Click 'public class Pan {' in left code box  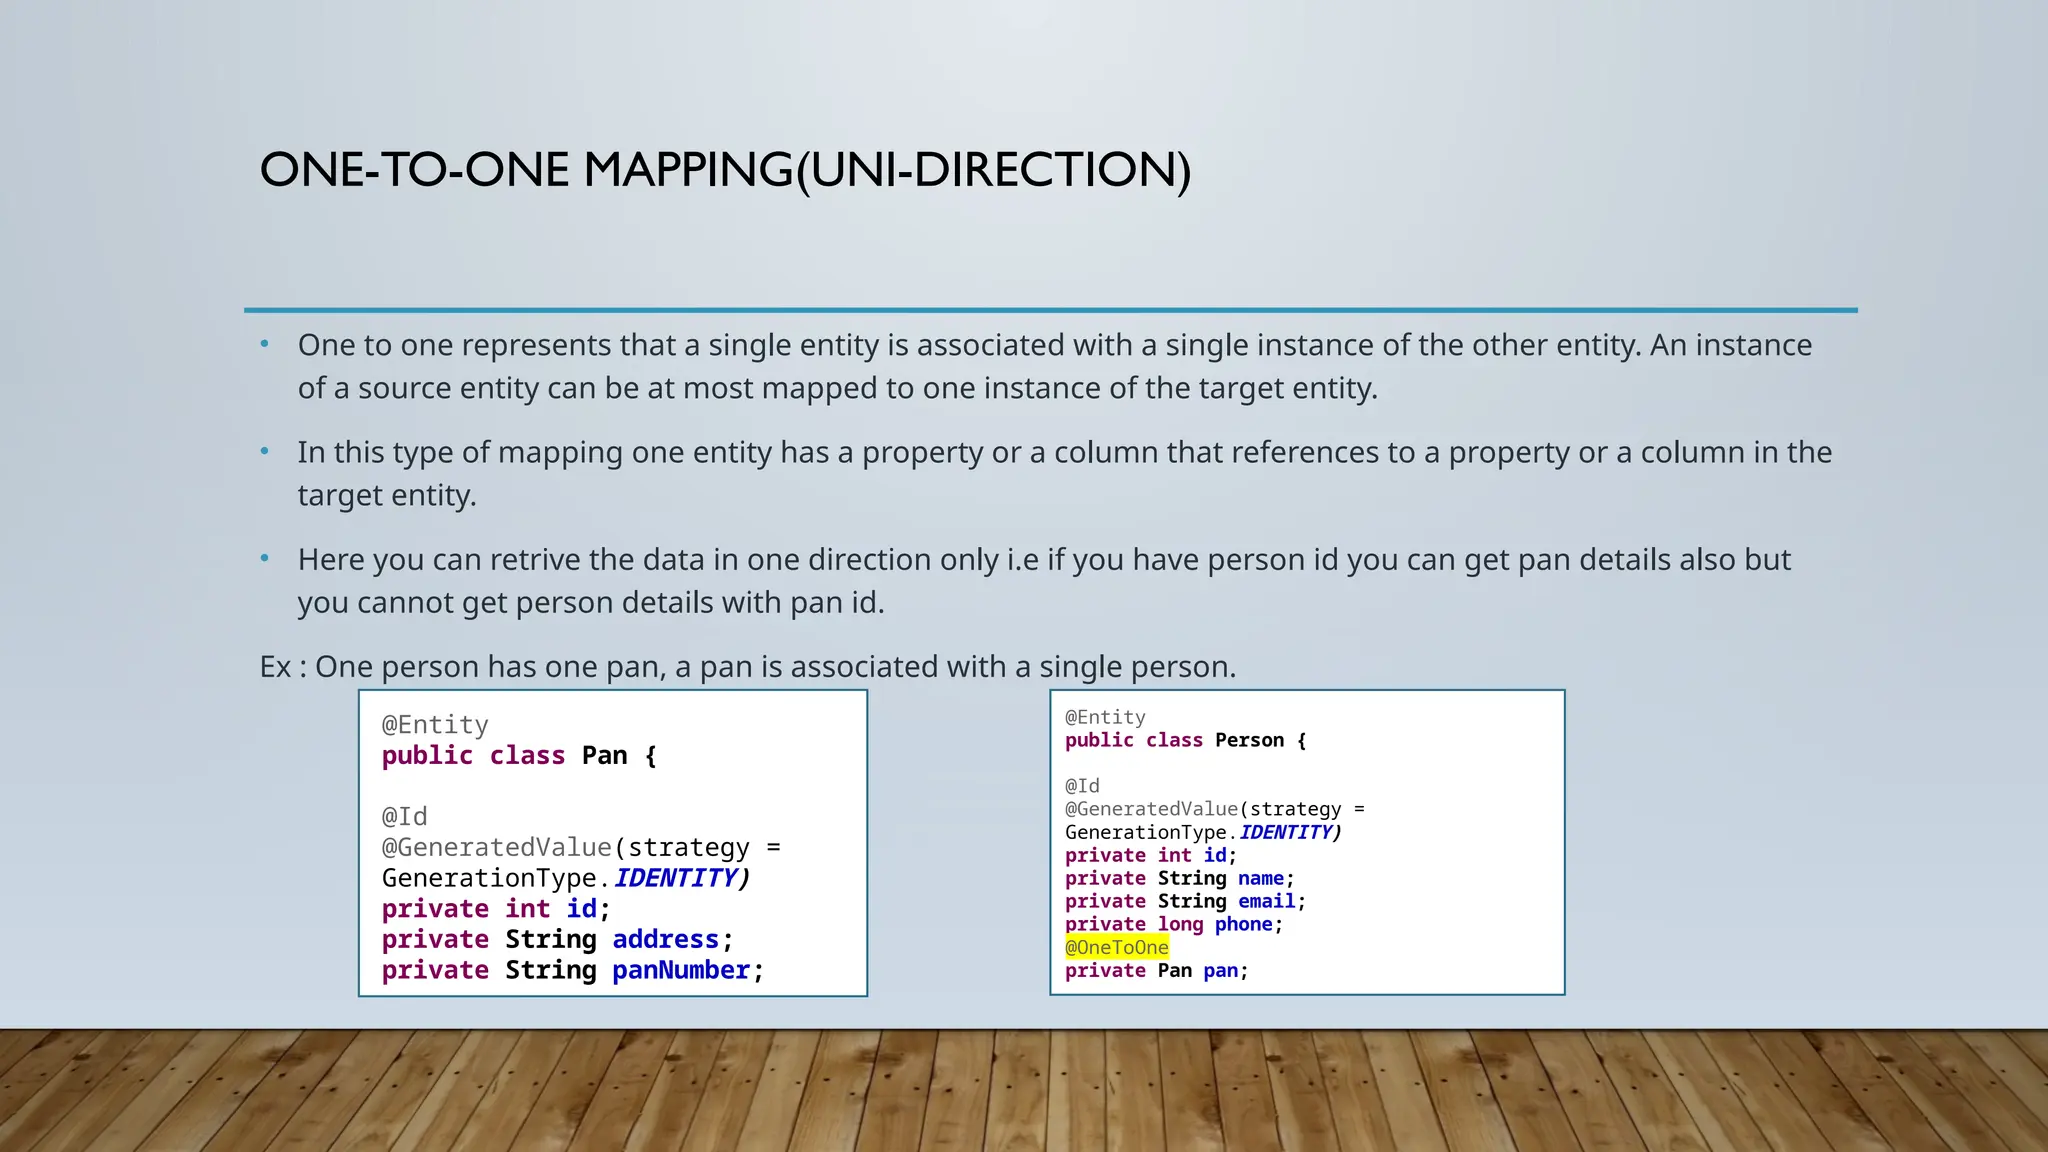(x=519, y=756)
